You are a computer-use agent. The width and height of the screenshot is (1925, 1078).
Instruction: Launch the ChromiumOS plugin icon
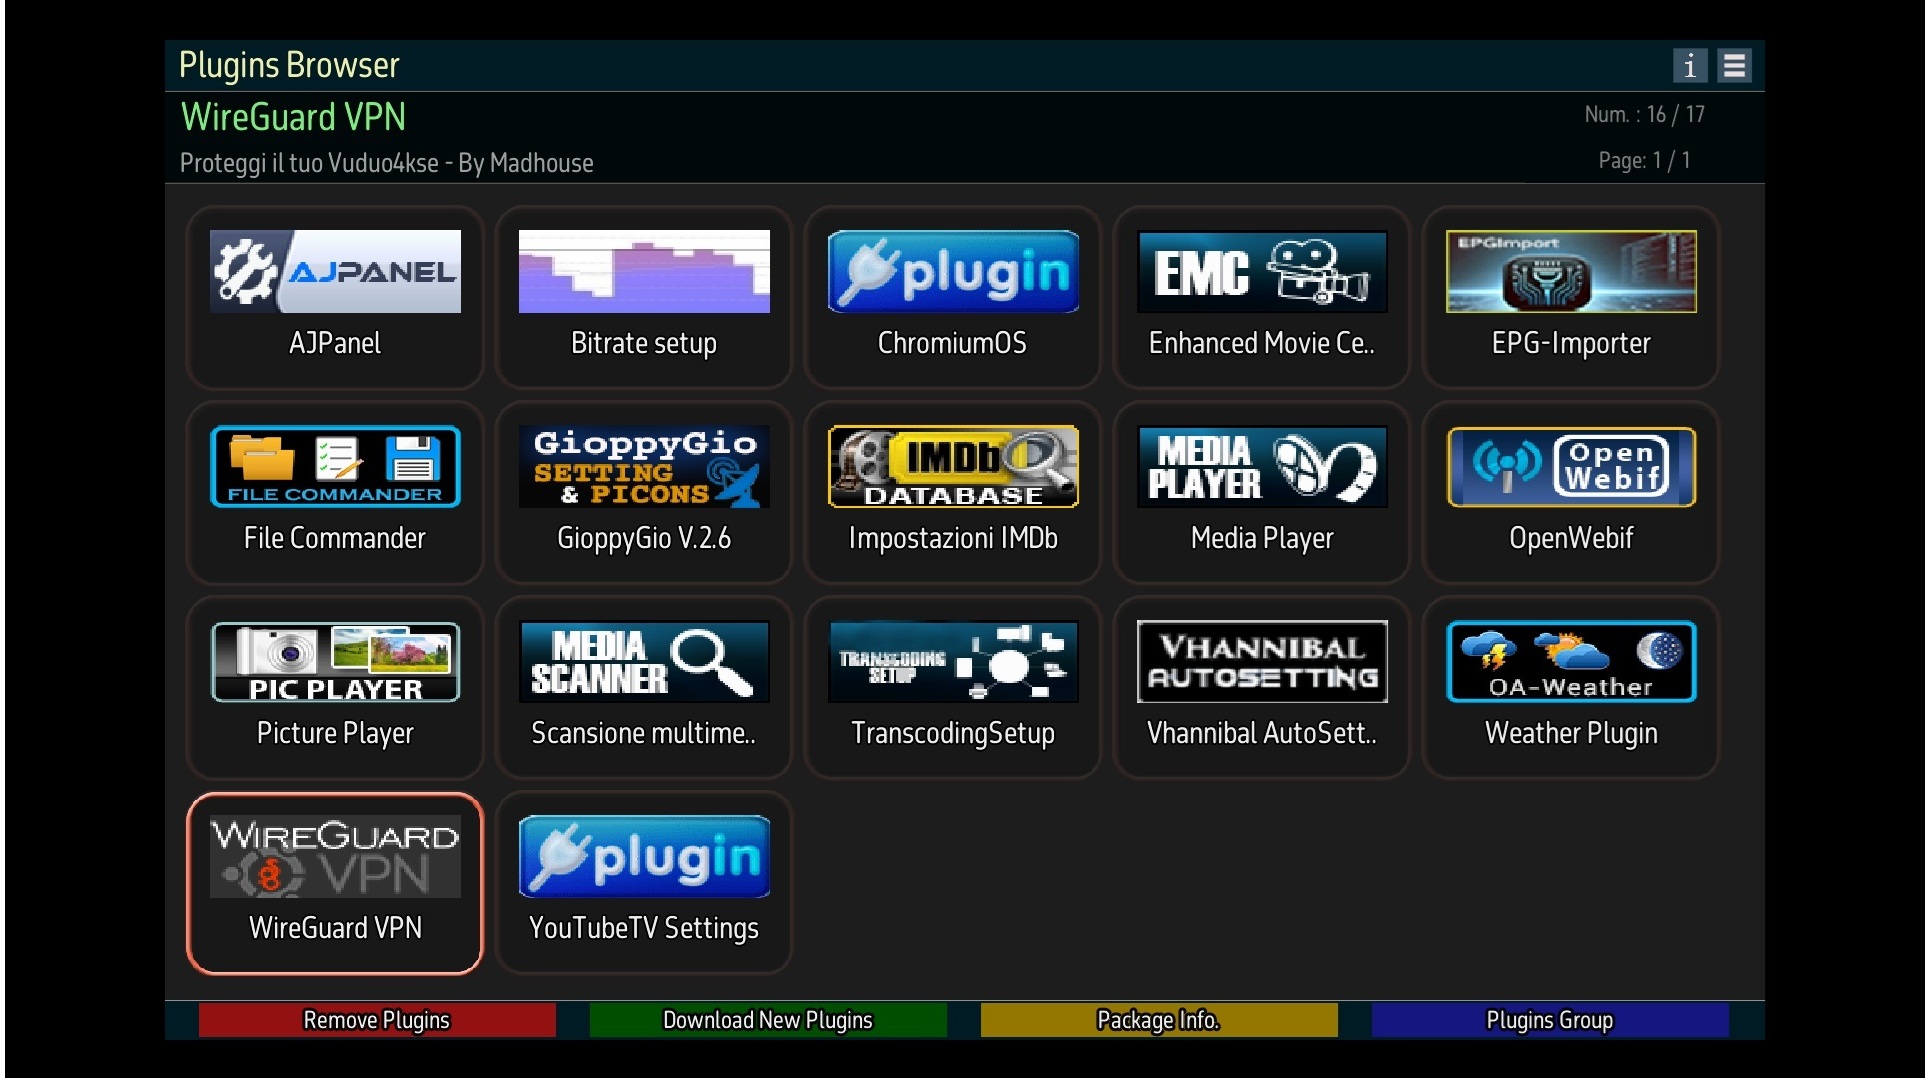tap(953, 272)
